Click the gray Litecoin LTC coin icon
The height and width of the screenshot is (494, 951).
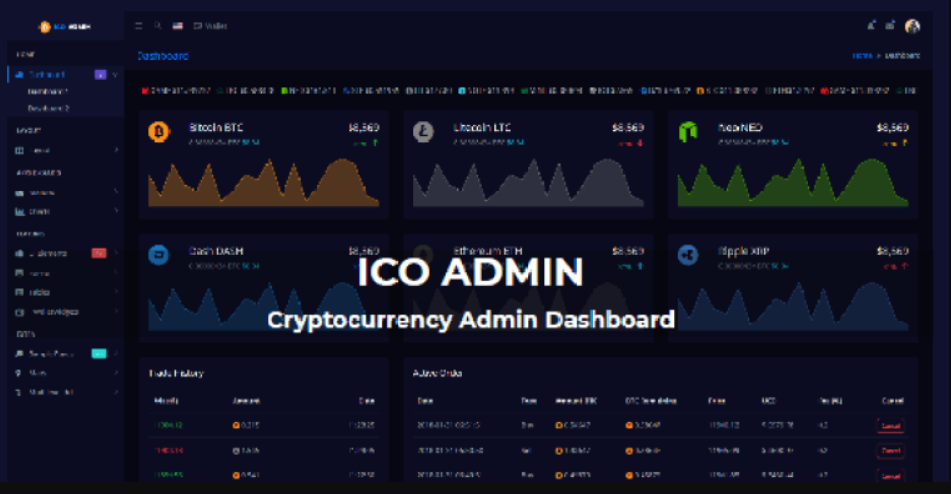423,132
